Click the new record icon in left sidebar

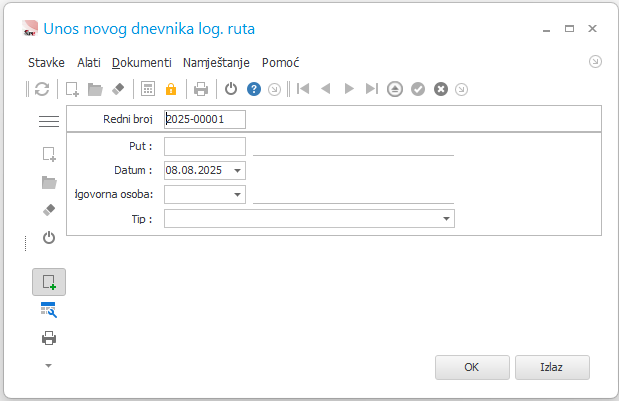49,154
